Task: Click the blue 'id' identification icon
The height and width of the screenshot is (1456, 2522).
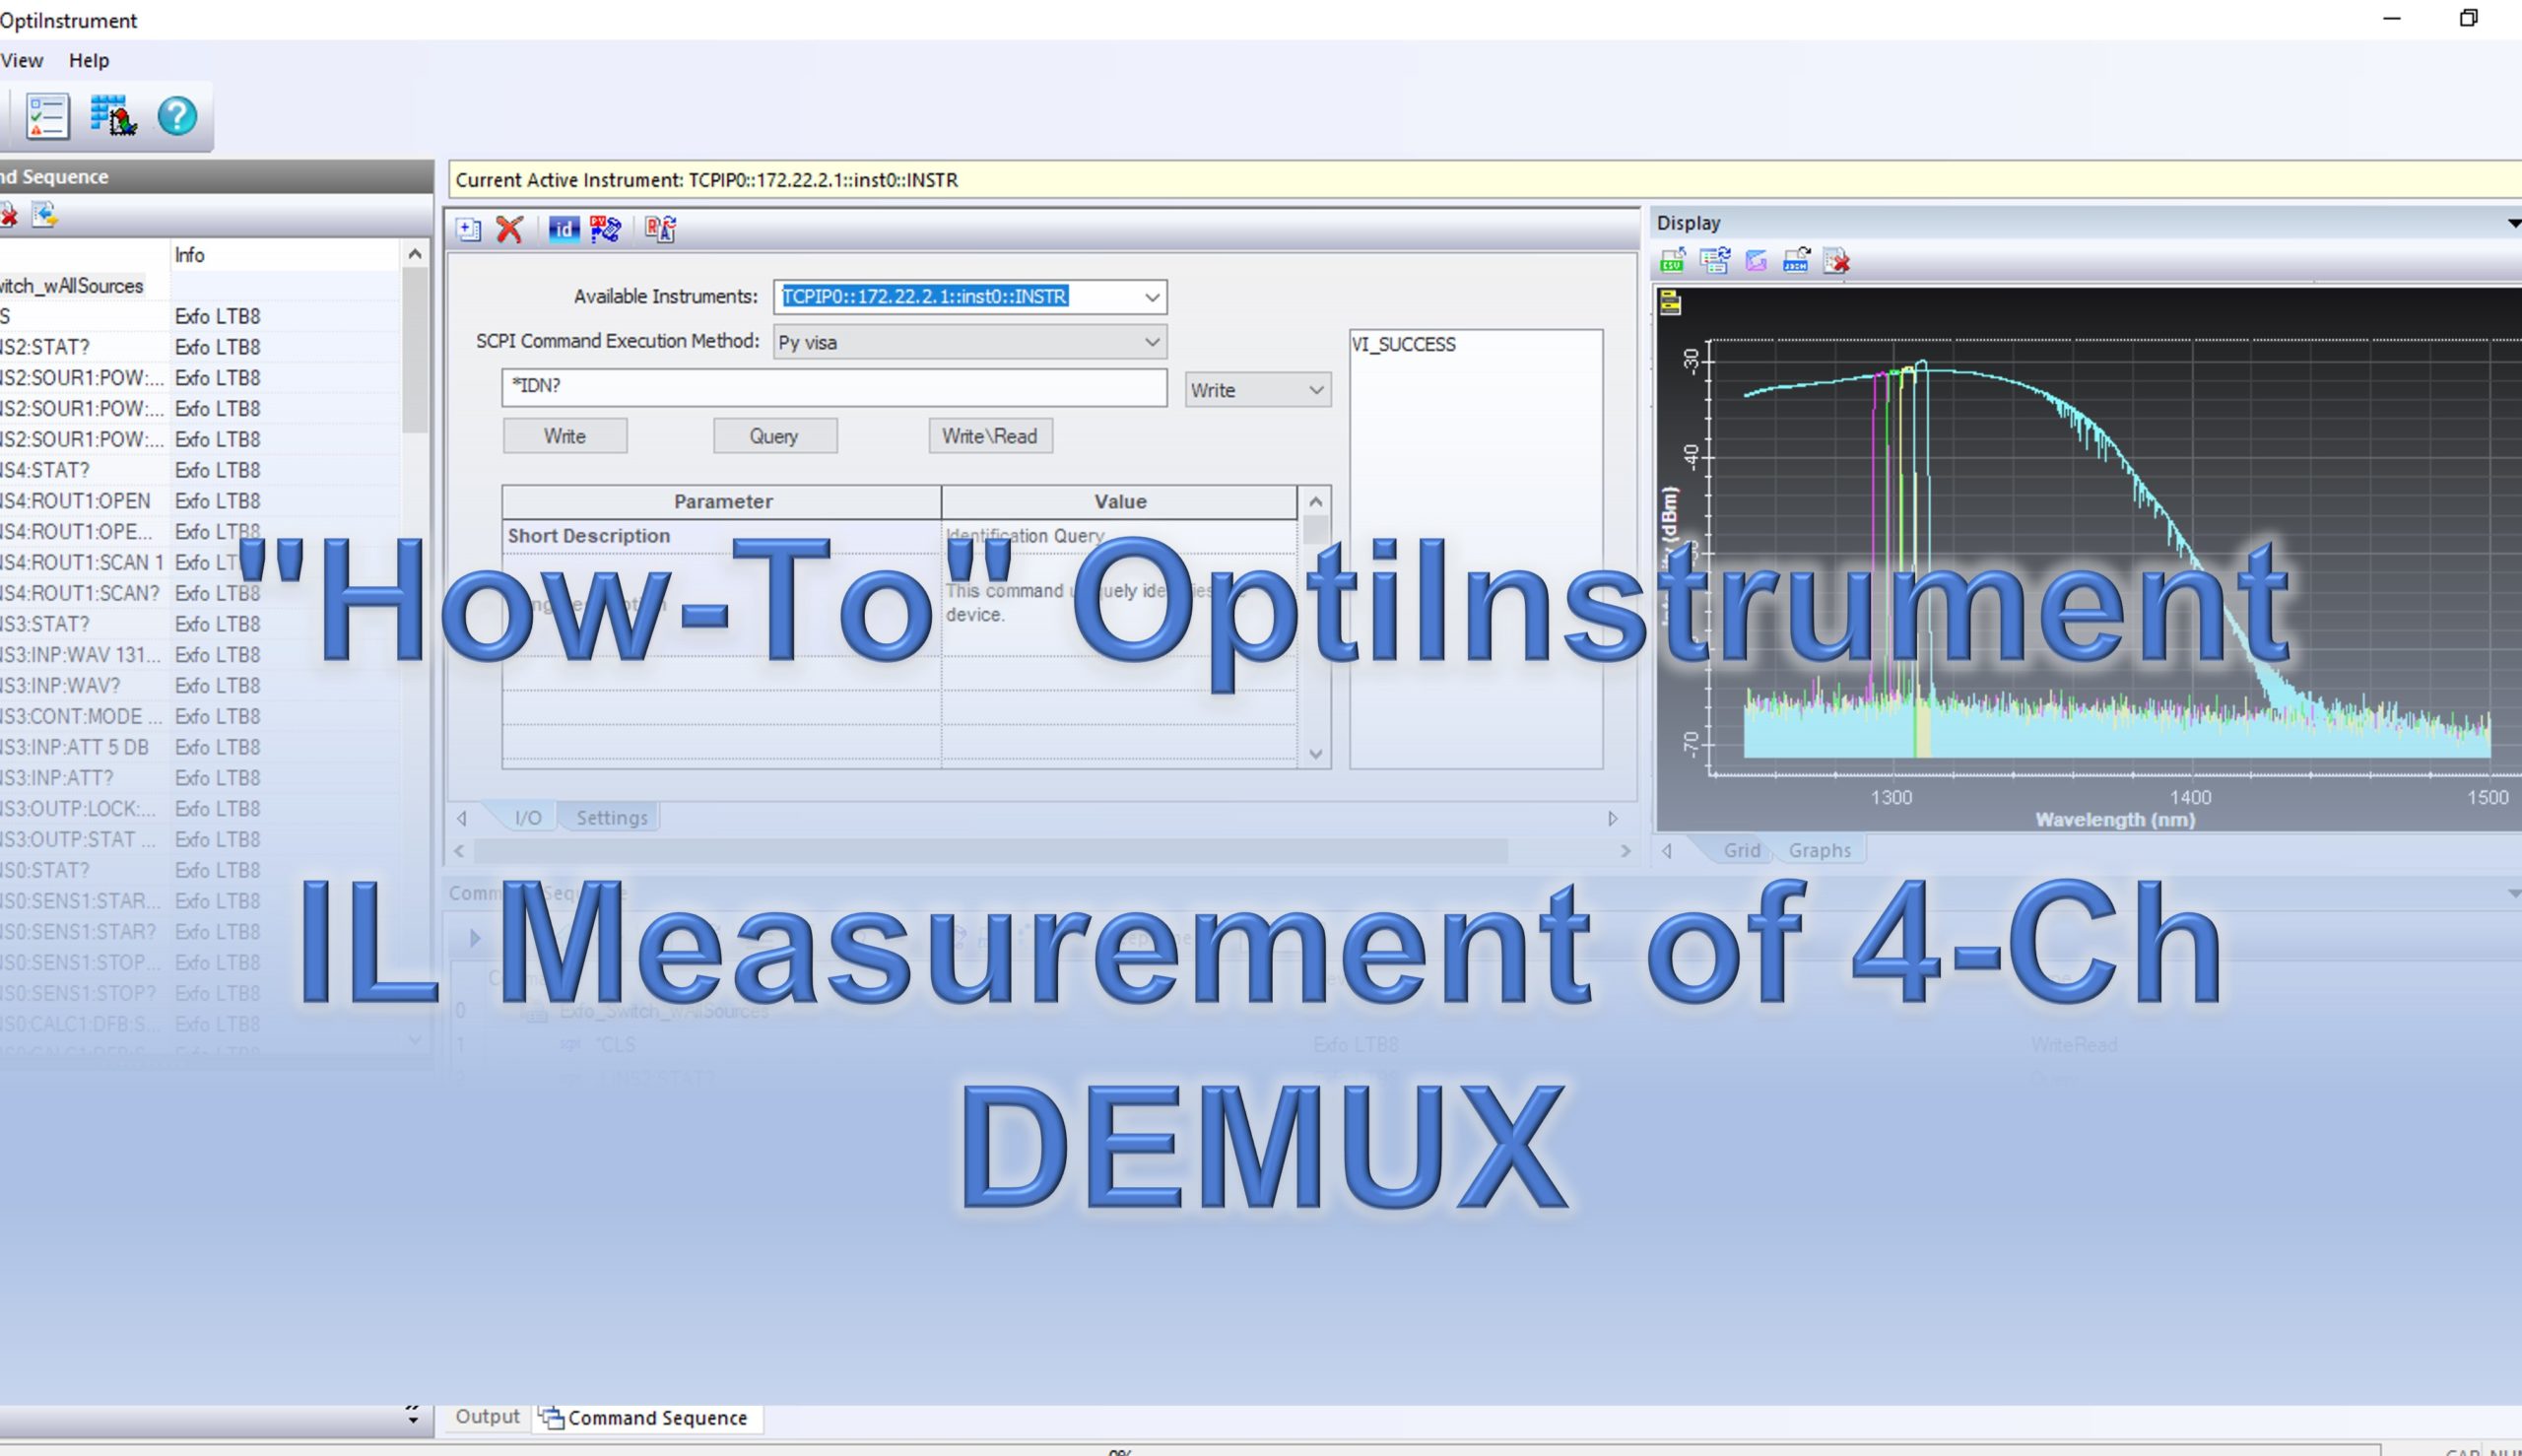Action: pos(565,229)
